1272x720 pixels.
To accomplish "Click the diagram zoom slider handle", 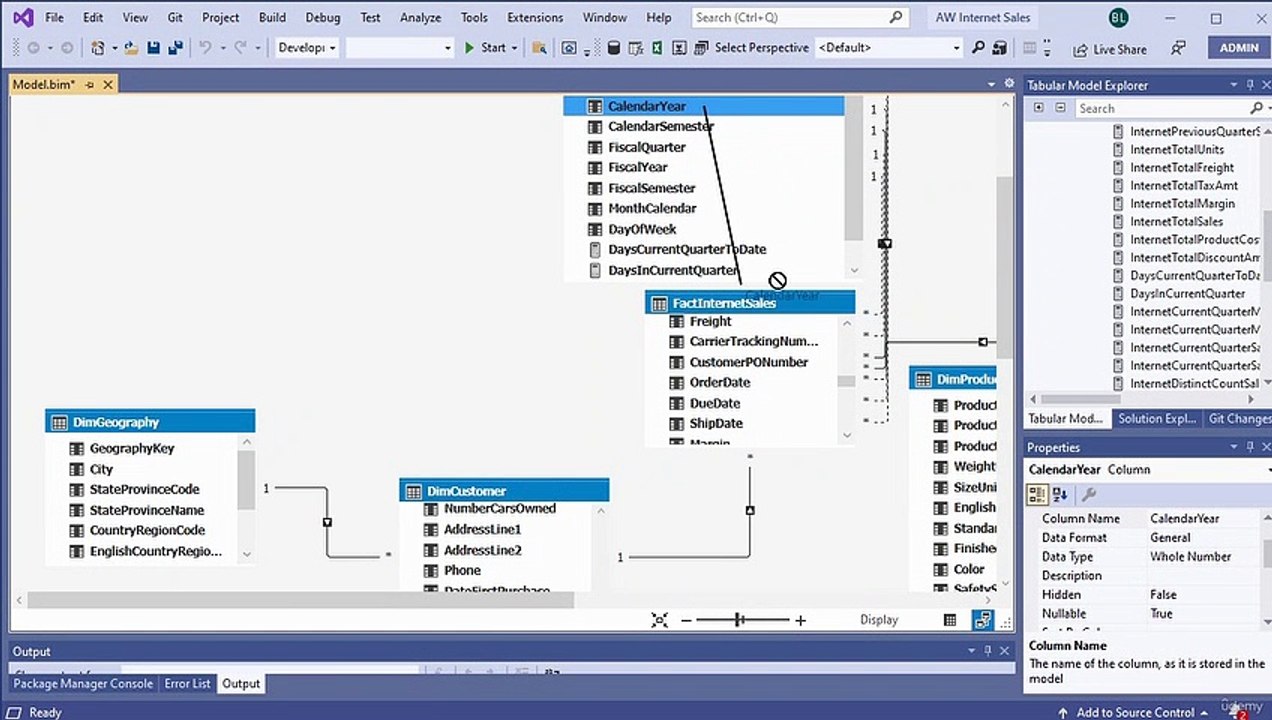I will pos(739,620).
